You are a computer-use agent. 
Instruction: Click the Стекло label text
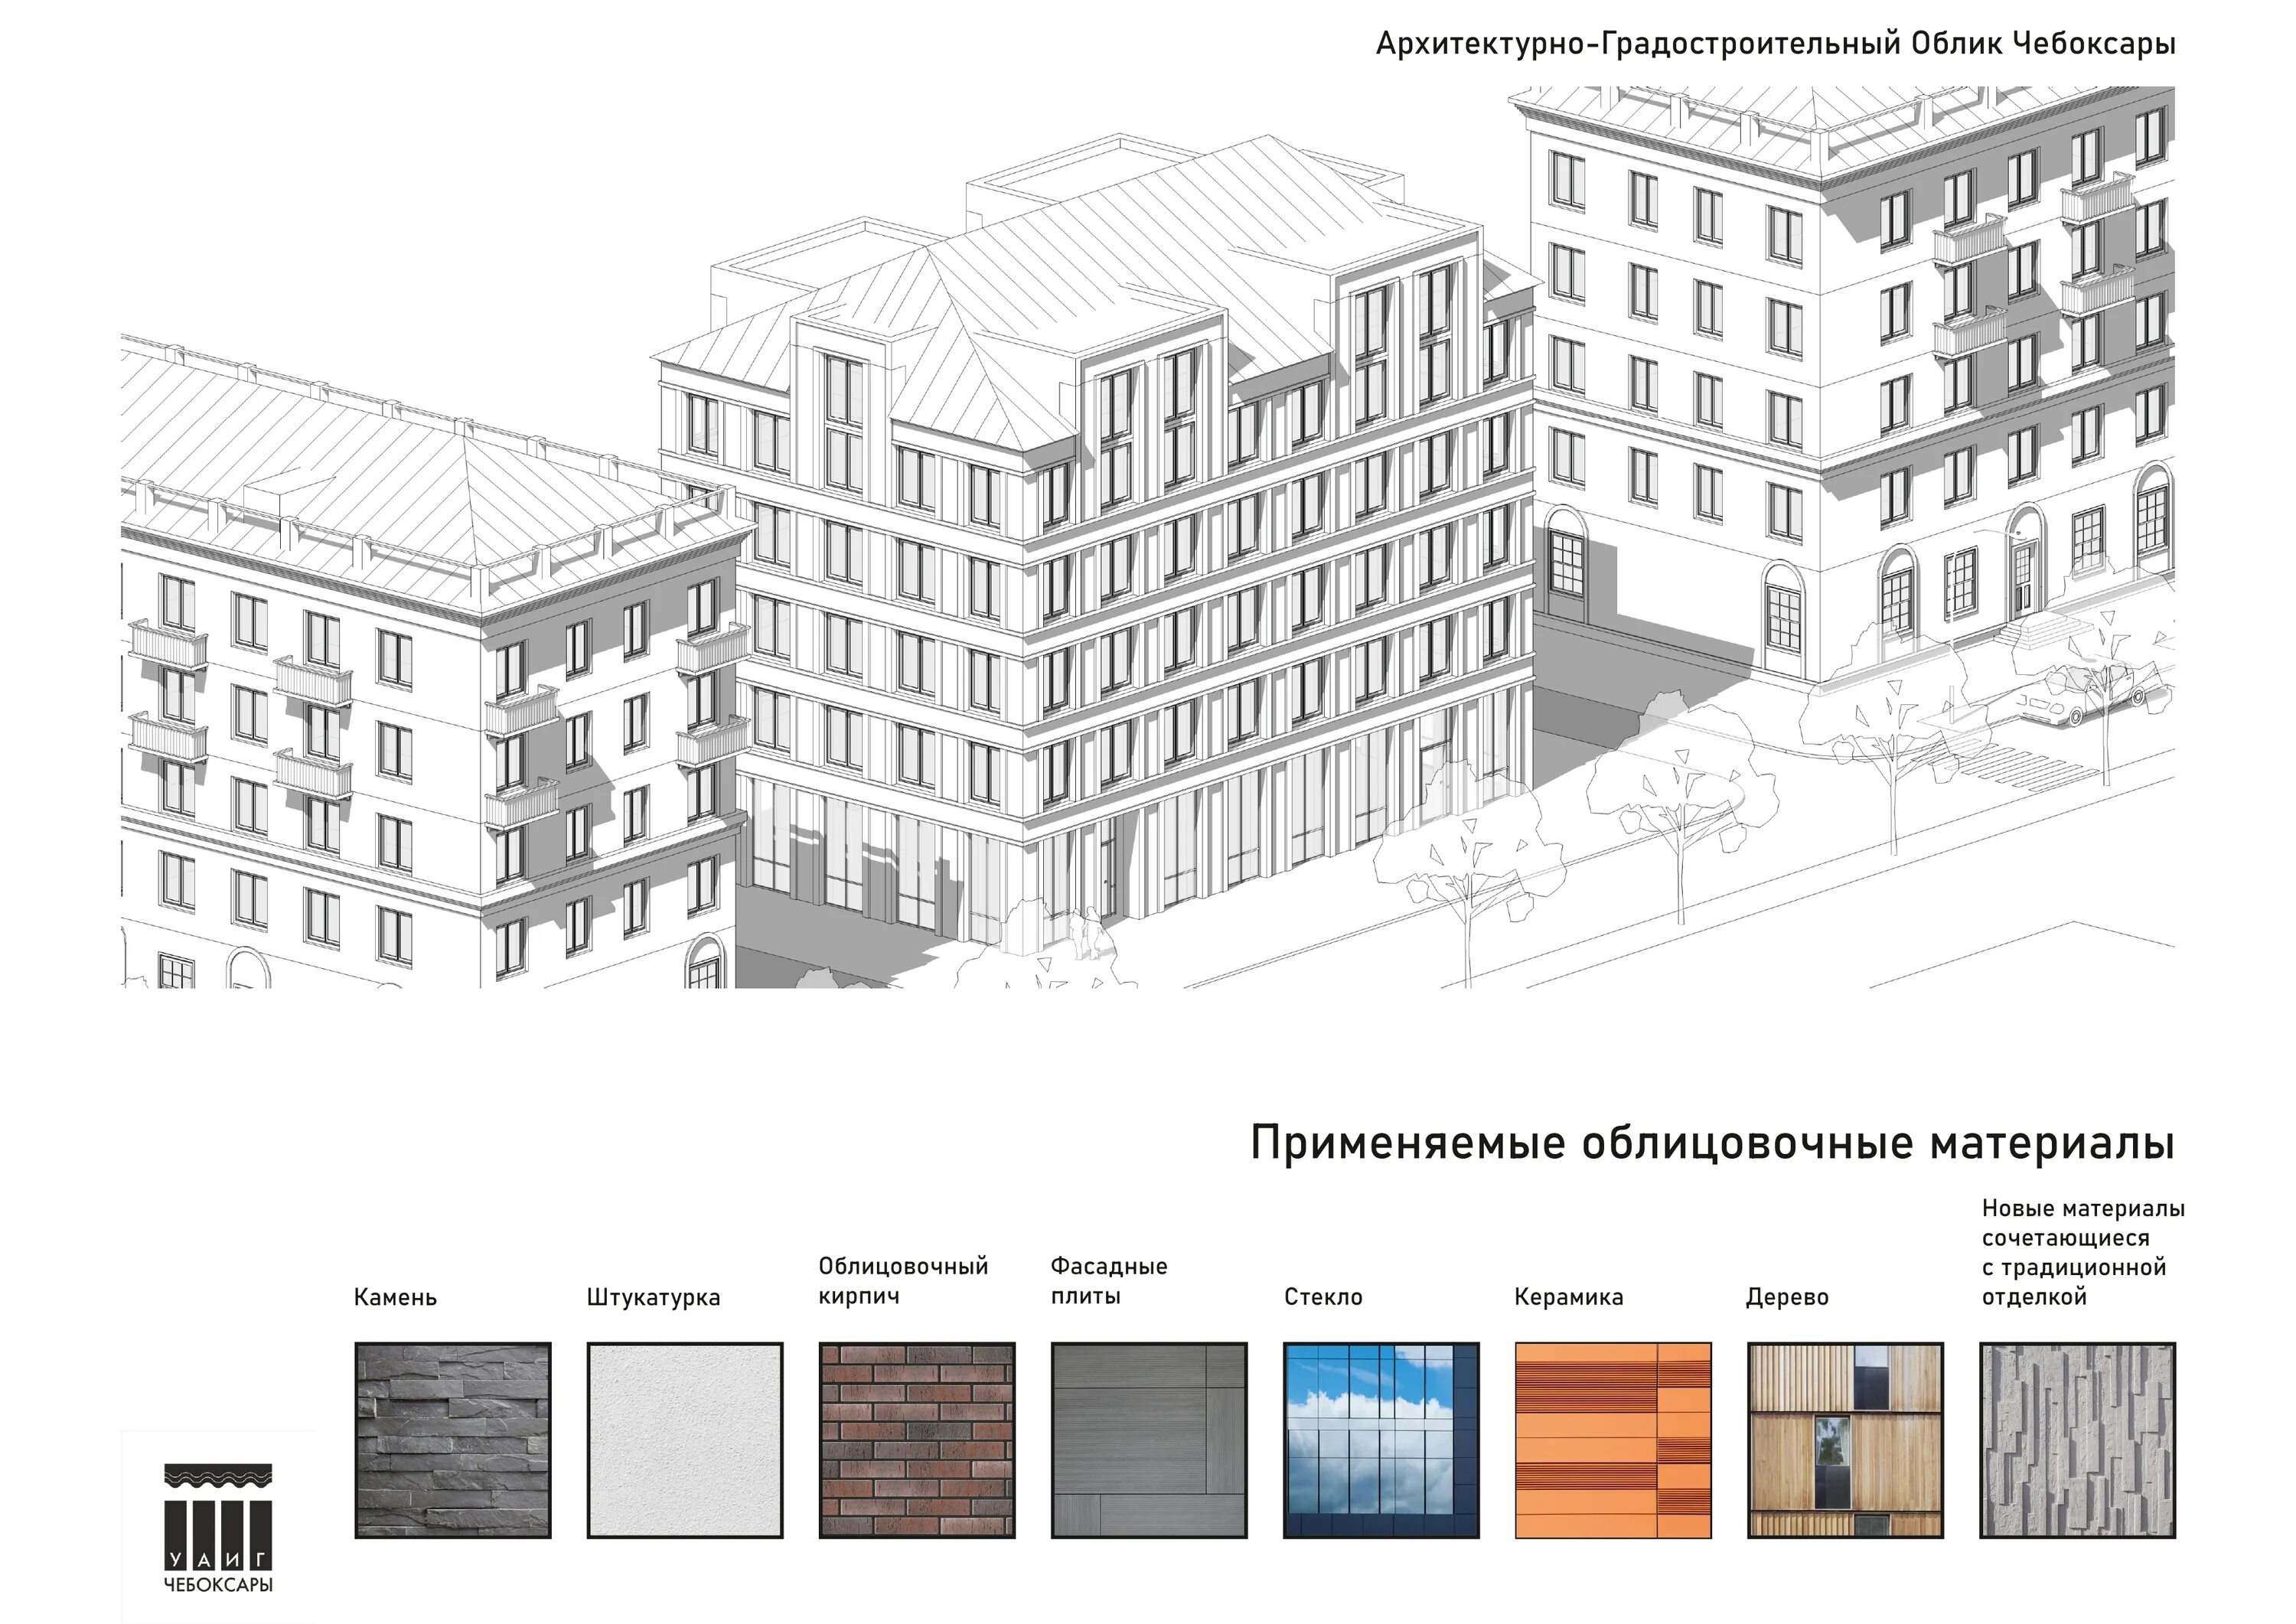[x=1323, y=1297]
